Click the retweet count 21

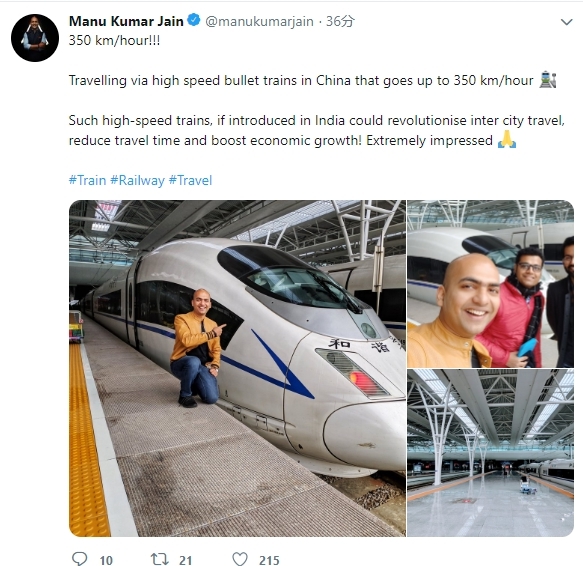pyautogui.click(x=185, y=560)
